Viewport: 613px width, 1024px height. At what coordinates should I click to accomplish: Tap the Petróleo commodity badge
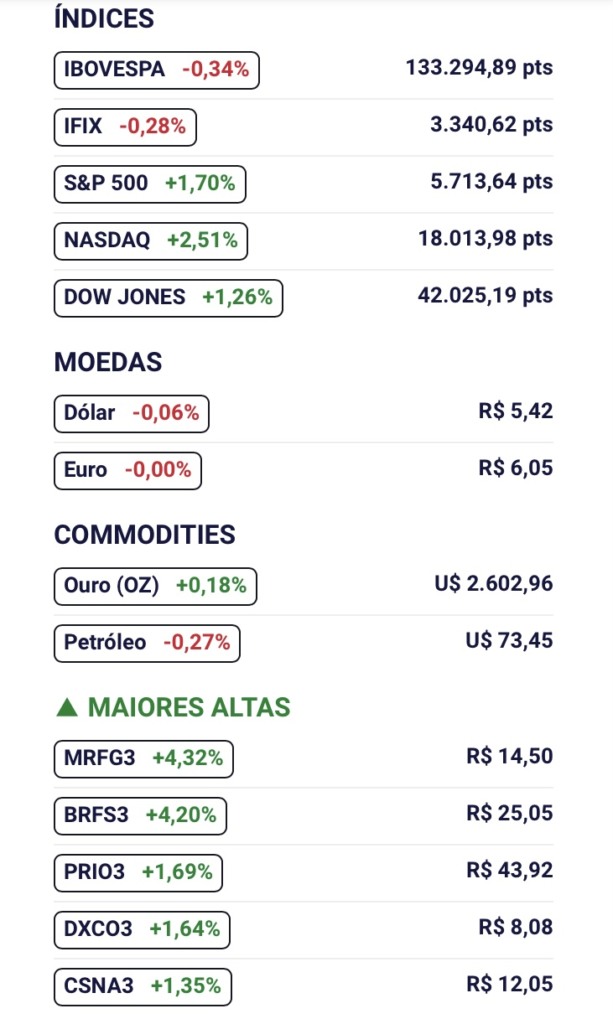click(x=147, y=643)
